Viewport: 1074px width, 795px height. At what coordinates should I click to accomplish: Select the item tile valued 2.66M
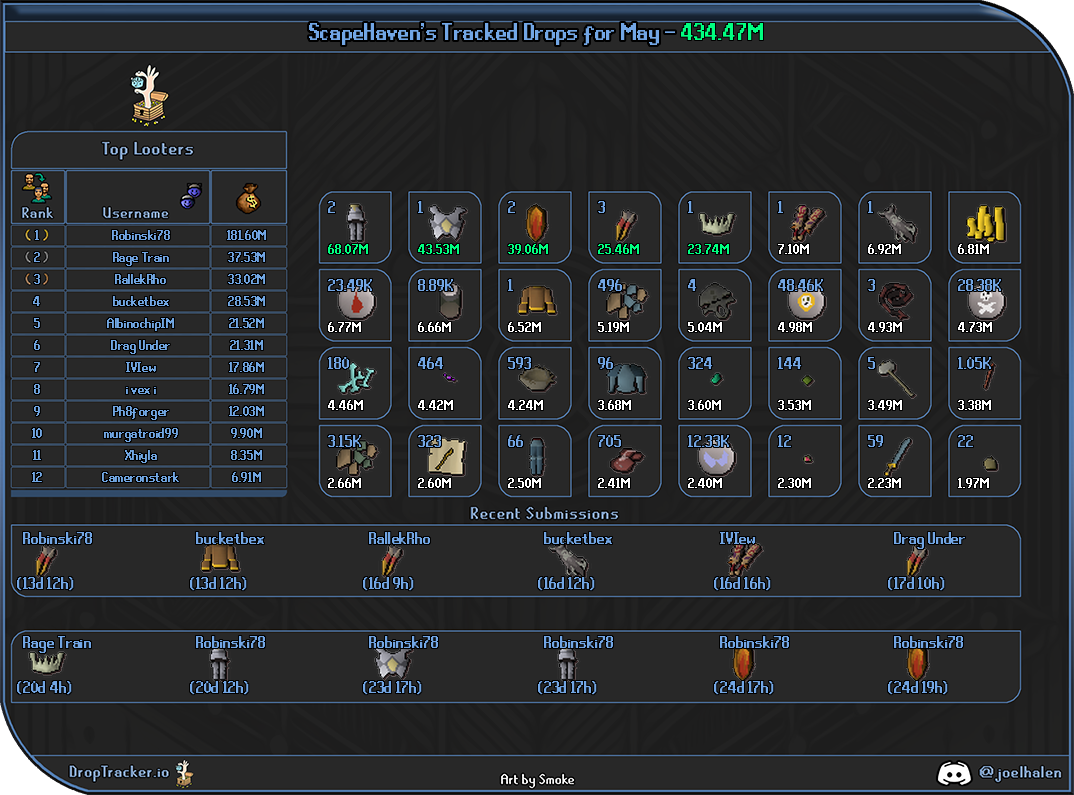355,462
